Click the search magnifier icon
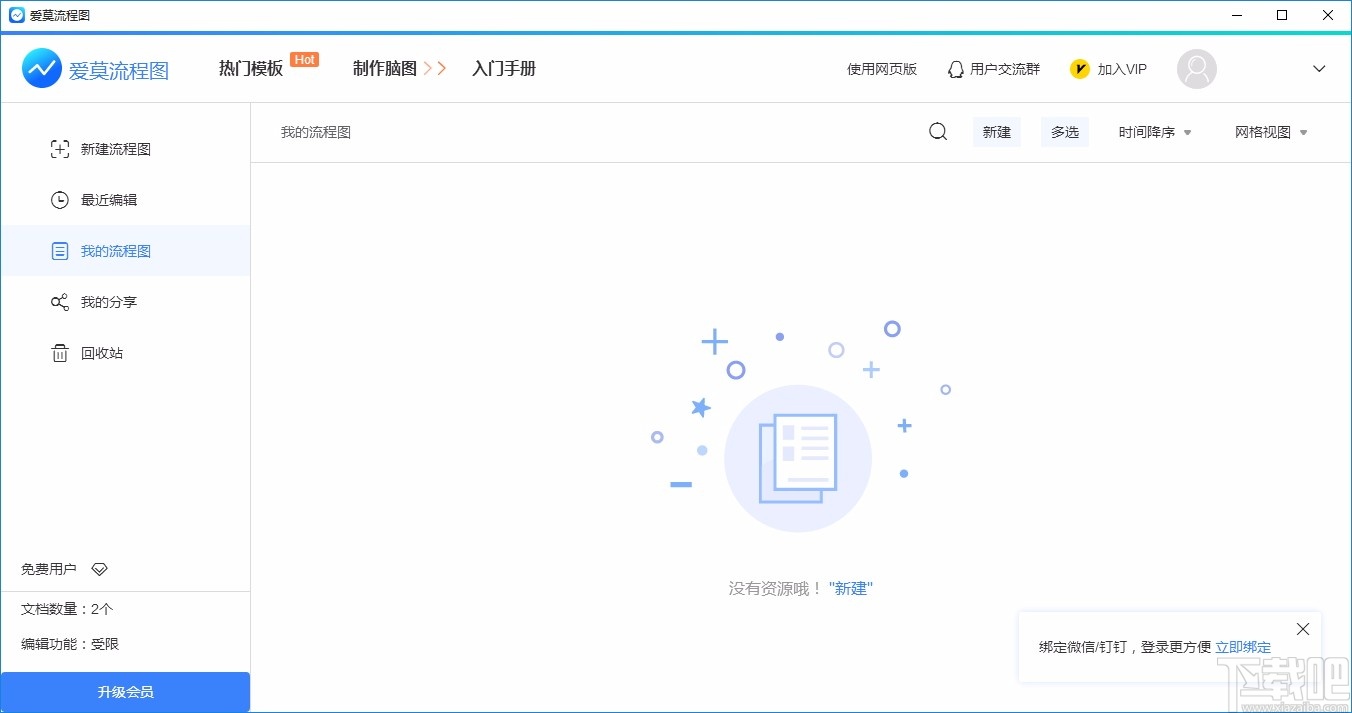This screenshot has width=1352, height=713. [937, 131]
